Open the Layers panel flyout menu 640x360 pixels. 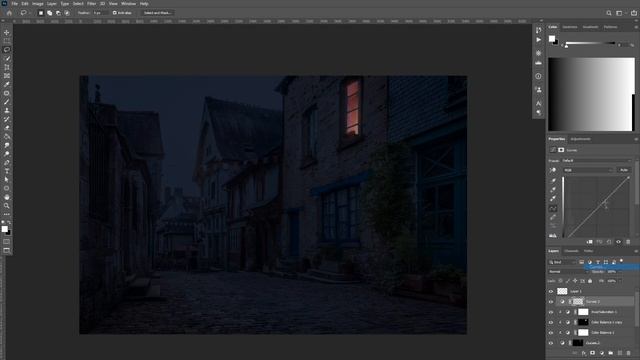tap(636, 251)
